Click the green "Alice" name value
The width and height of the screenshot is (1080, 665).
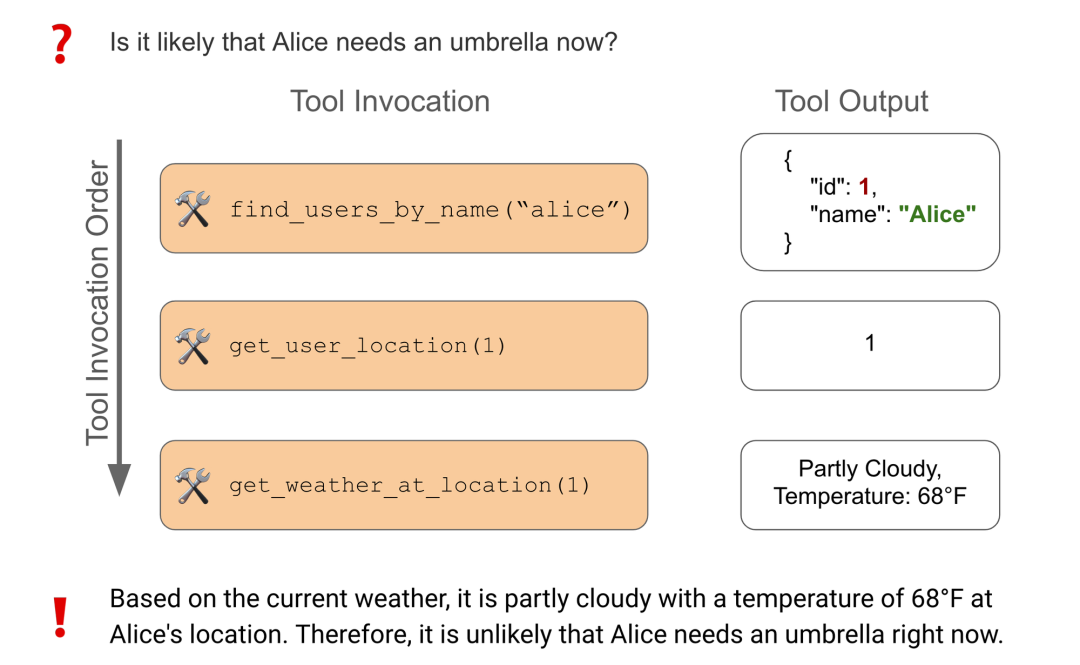937,214
